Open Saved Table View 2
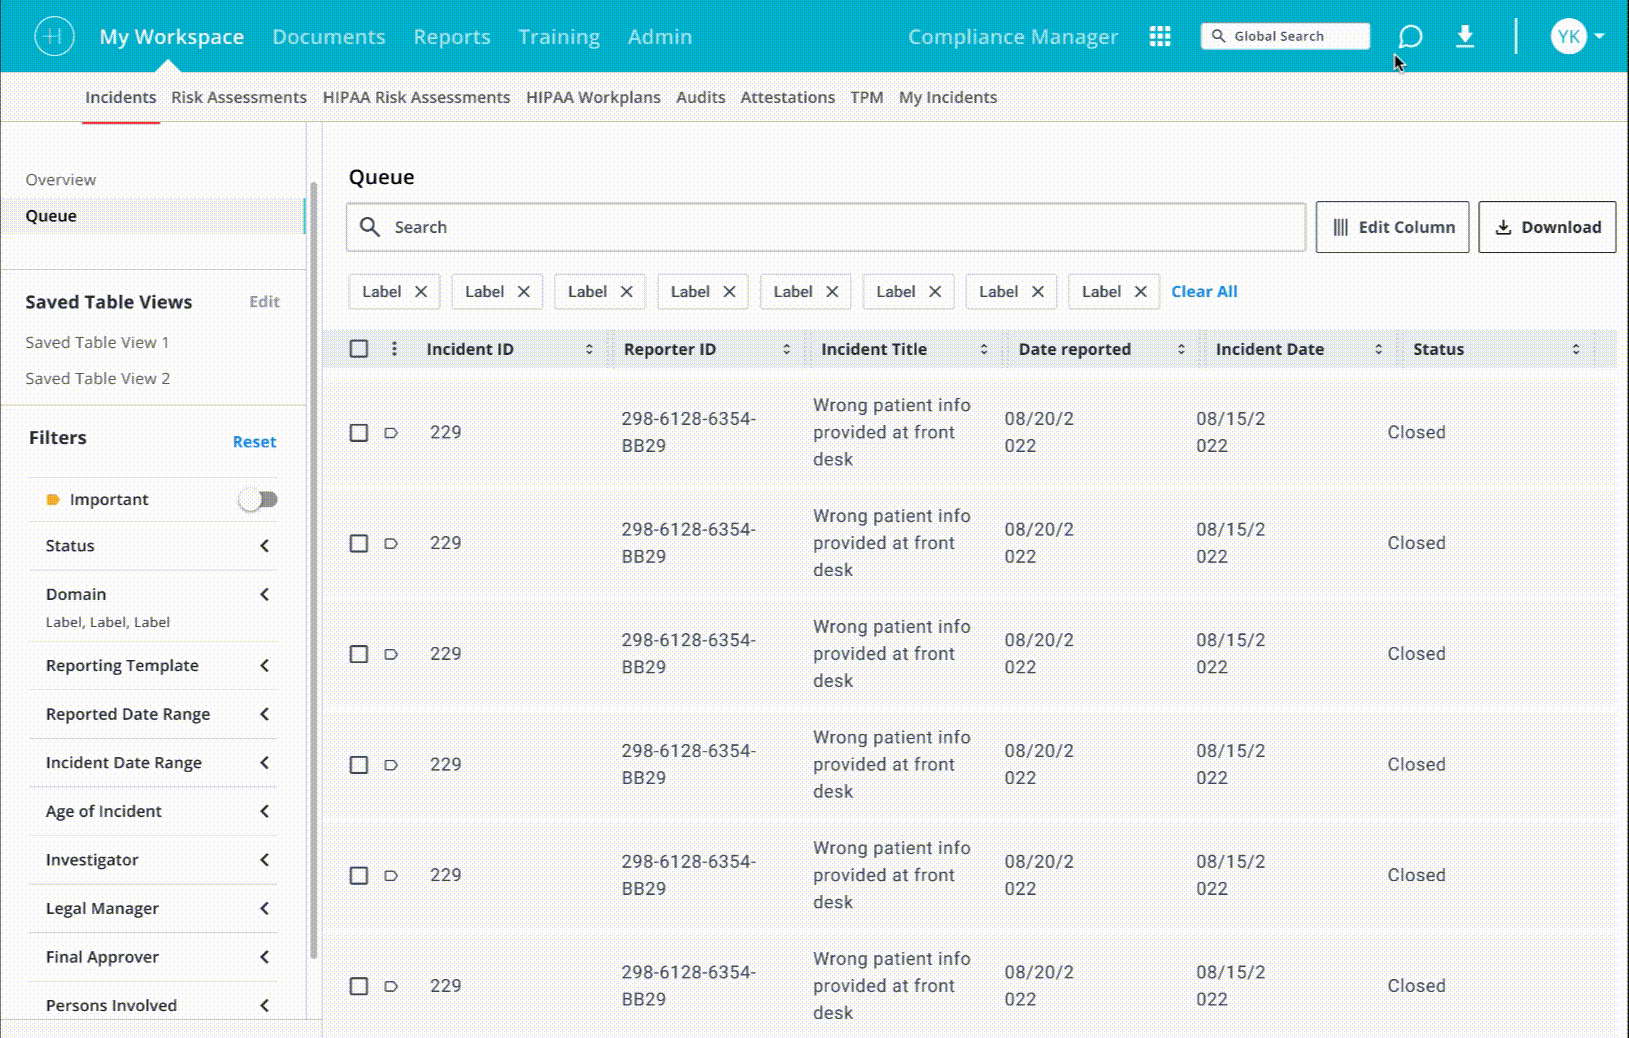This screenshot has width=1629, height=1038. point(98,378)
